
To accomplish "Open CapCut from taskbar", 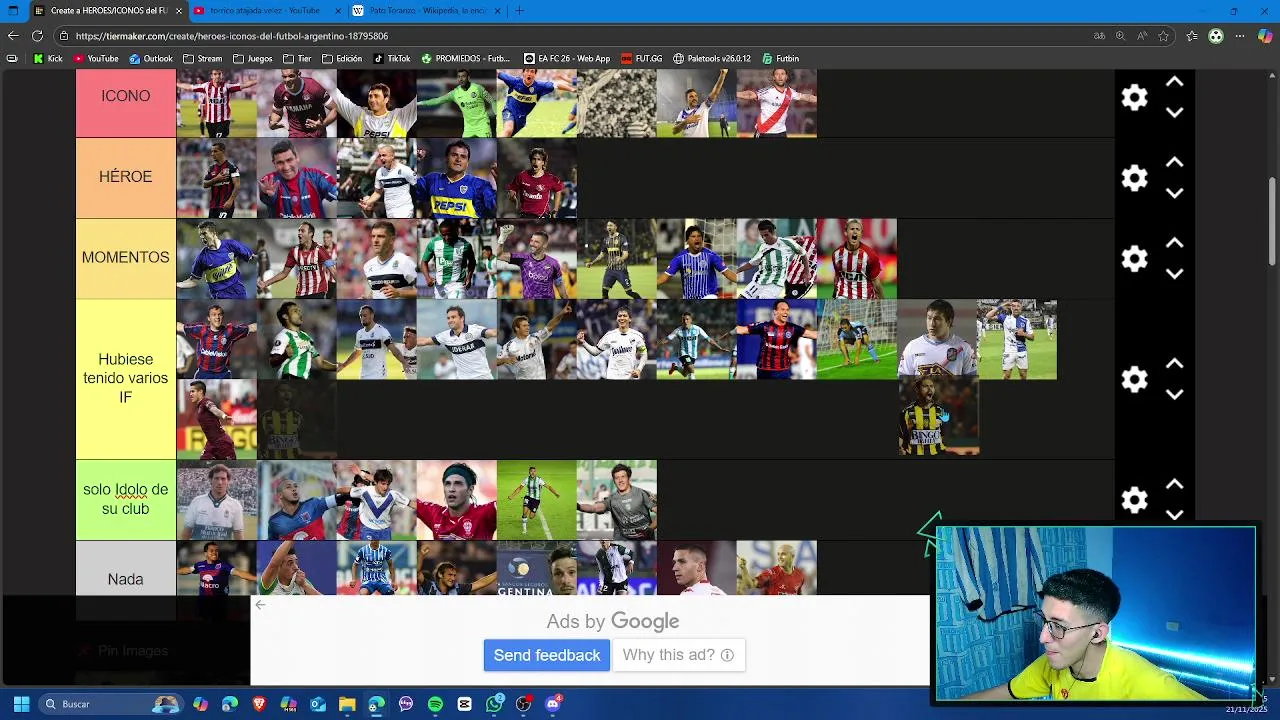I will pyautogui.click(x=464, y=704).
